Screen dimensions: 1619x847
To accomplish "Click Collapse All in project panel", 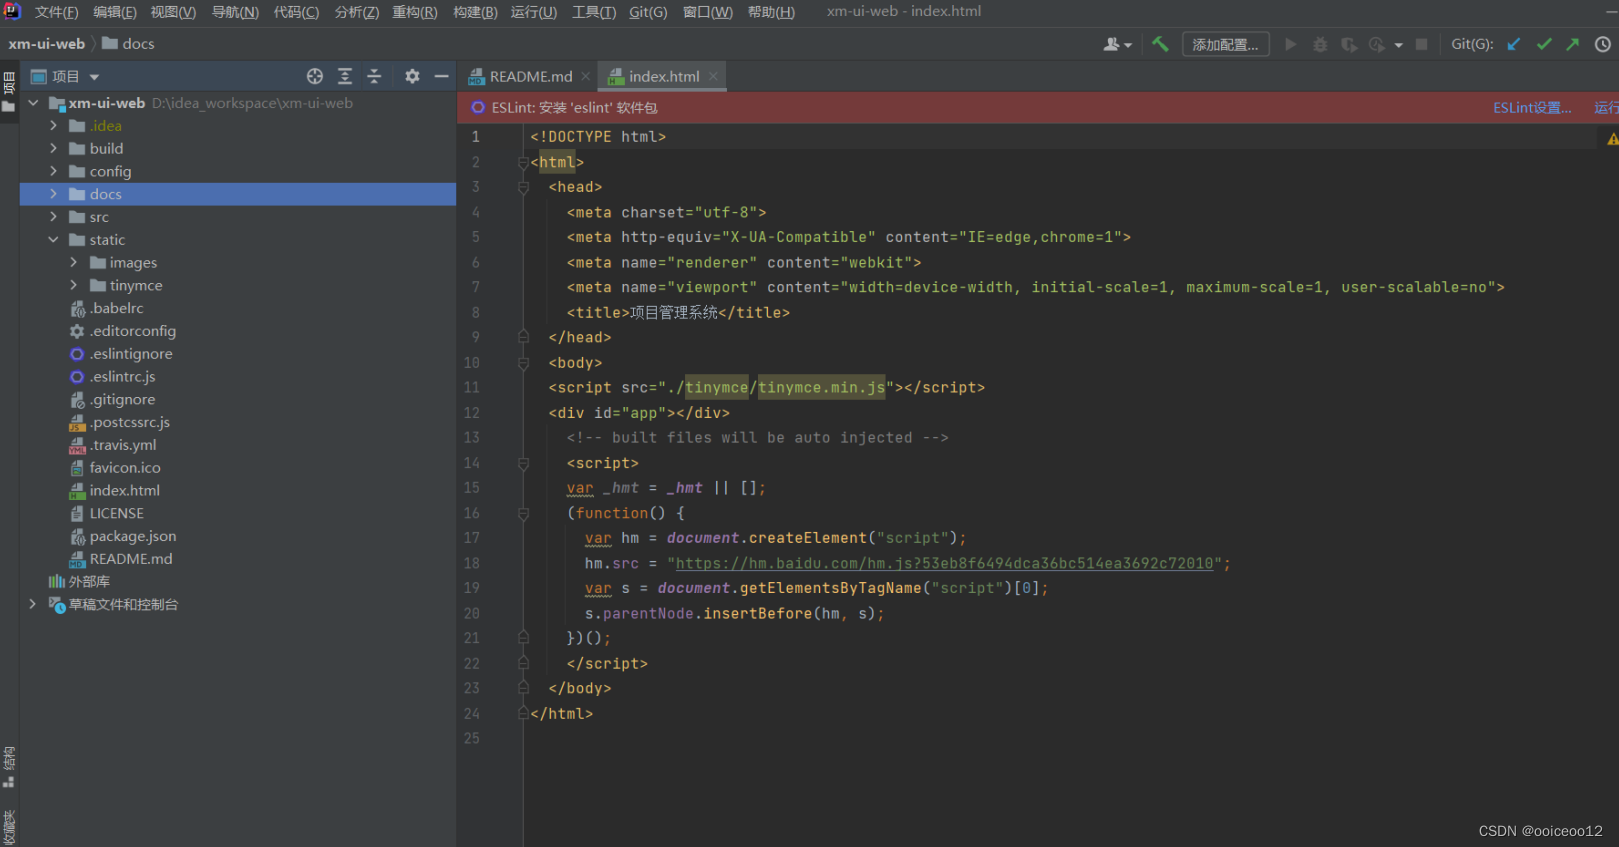I will pos(374,76).
